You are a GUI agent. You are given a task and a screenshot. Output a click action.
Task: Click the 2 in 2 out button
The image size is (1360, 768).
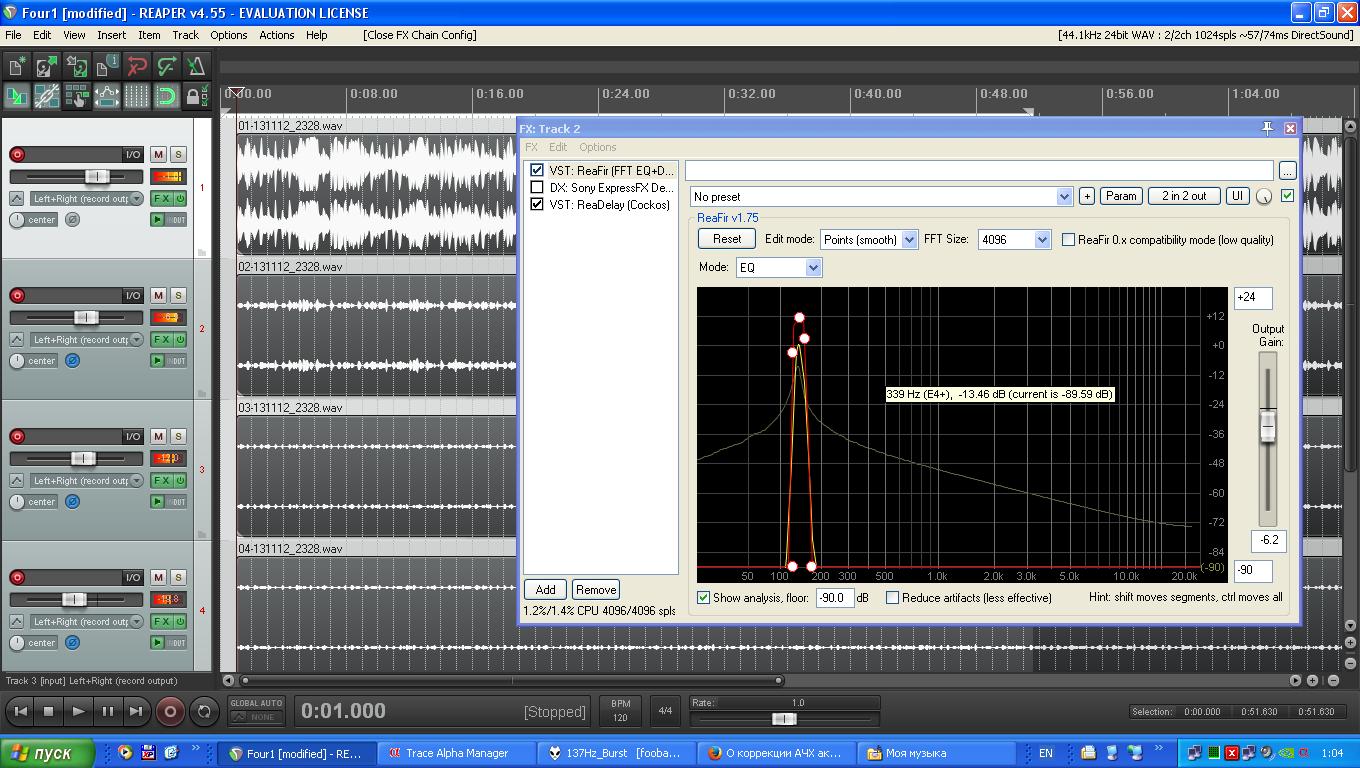pos(1184,196)
